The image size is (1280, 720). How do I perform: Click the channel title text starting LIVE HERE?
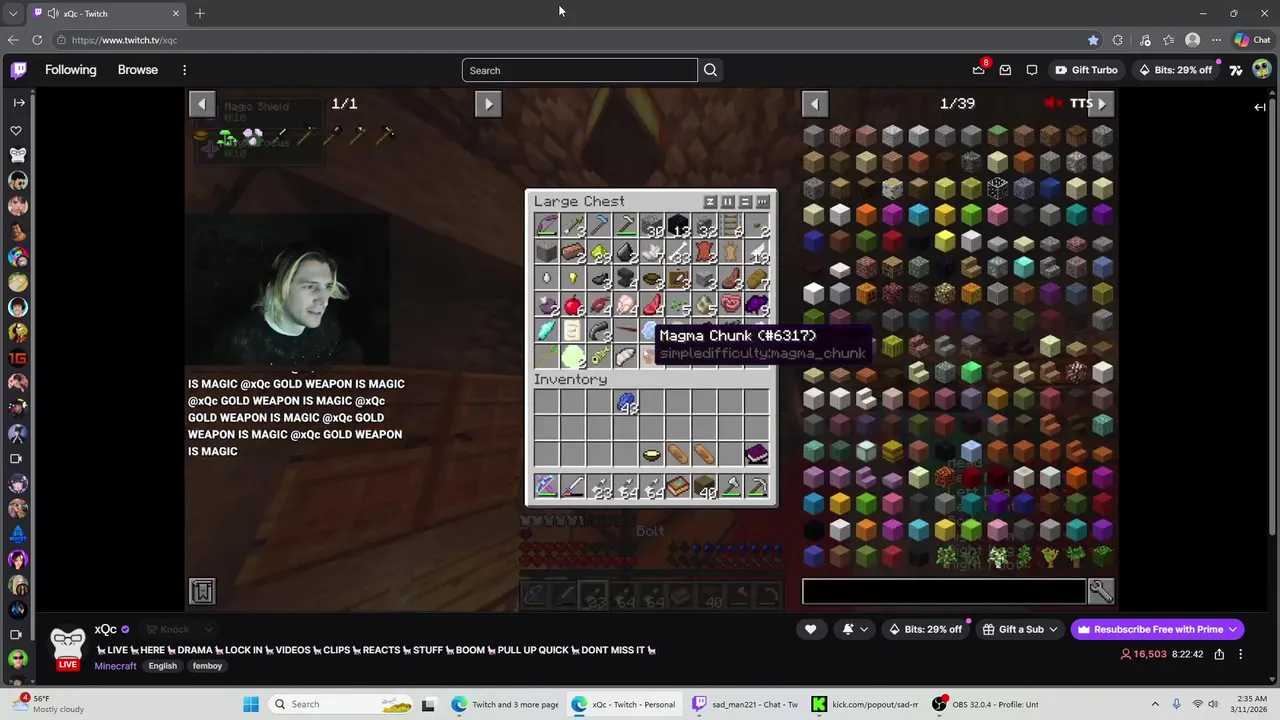376,650
